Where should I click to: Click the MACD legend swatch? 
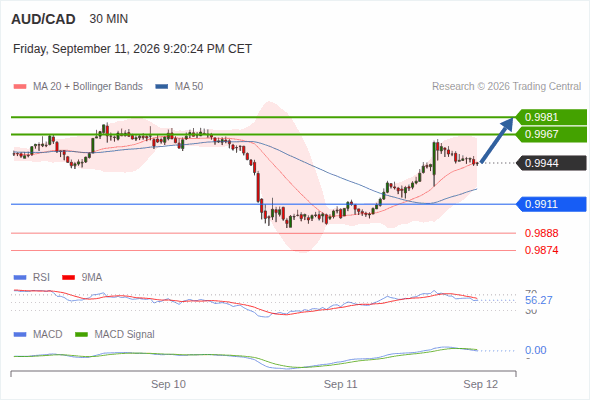pyautogui.click(x=20, y=335)
